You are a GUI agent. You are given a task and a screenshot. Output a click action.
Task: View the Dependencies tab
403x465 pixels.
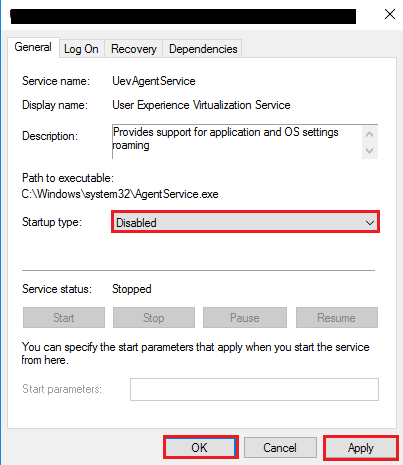pos(203,49)
